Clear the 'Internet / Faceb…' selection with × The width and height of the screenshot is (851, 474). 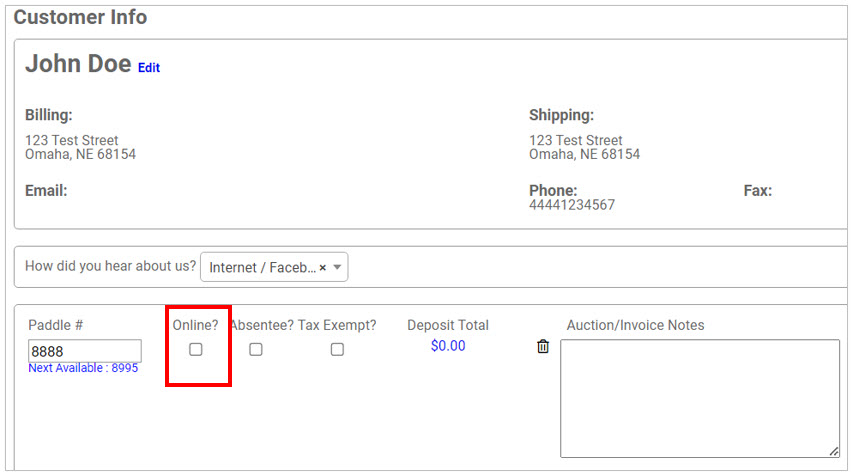pos(323,268)
